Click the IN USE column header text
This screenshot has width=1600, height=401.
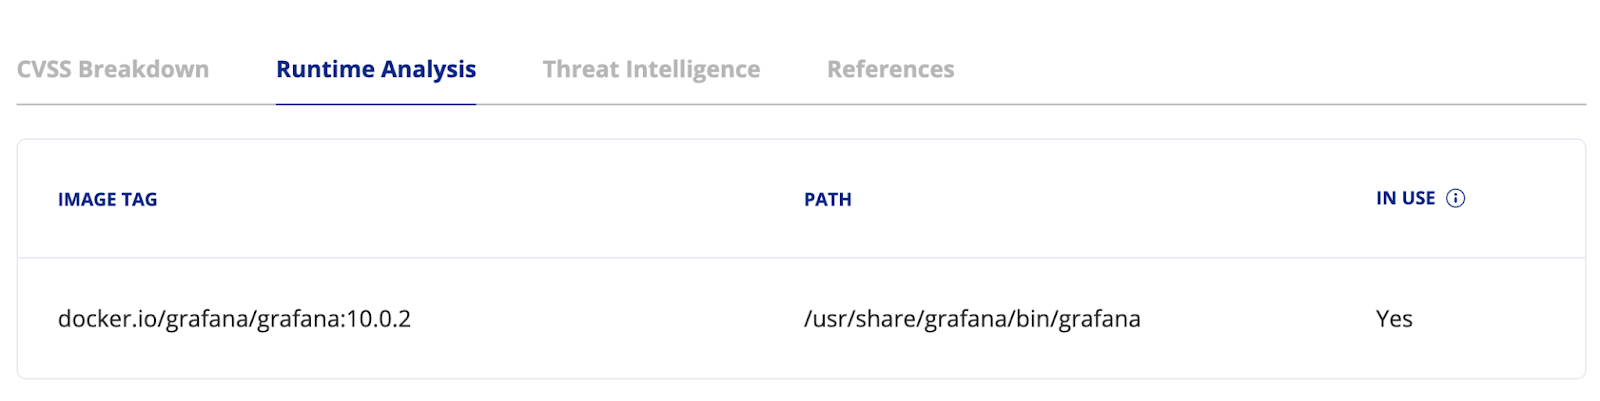point(1405,198)
